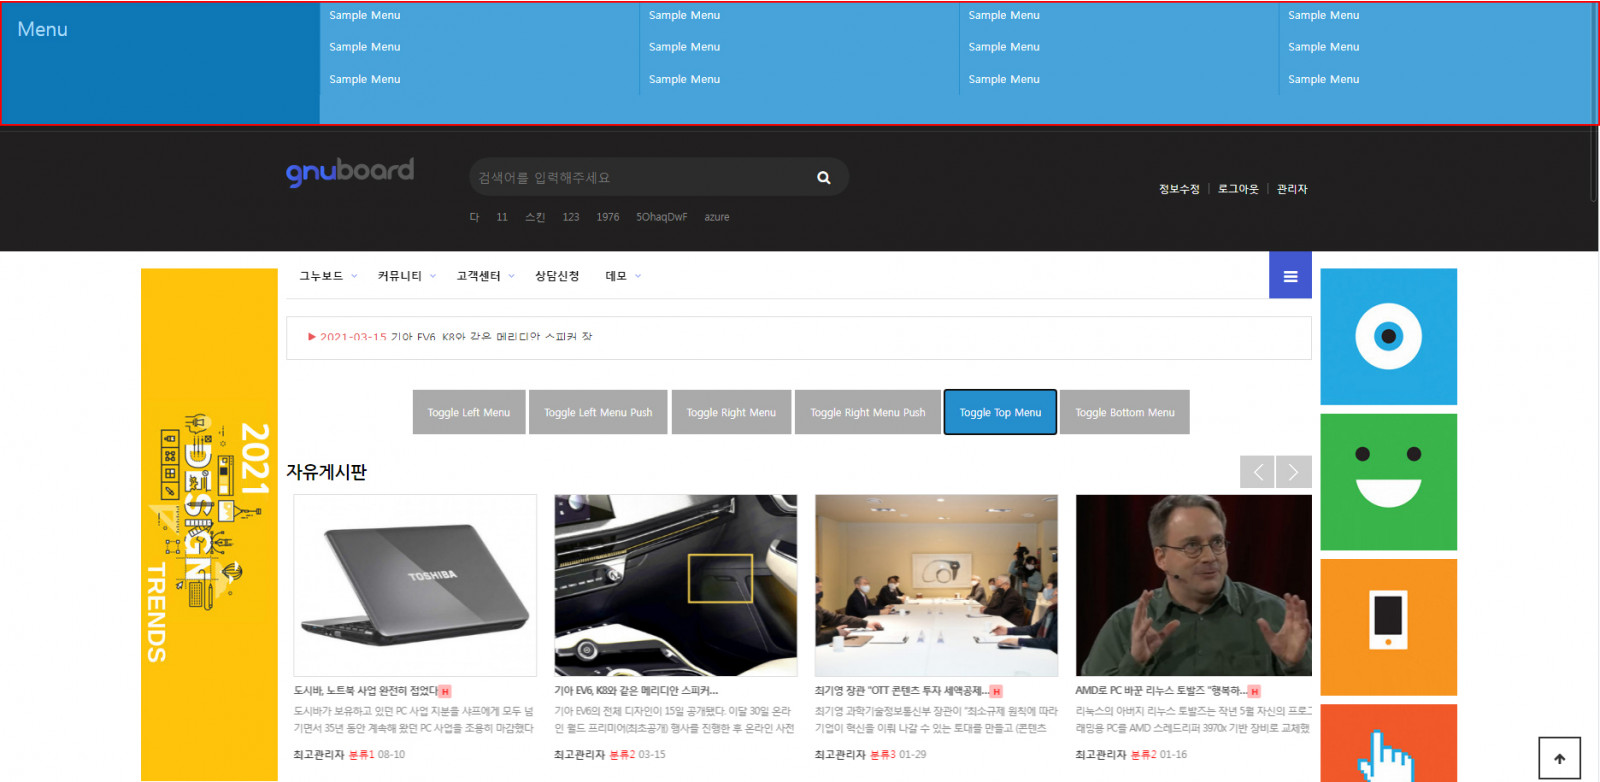The image size is (1600, 782).
Task: Click the green smiley face tile
Action: pos(1388,482)
